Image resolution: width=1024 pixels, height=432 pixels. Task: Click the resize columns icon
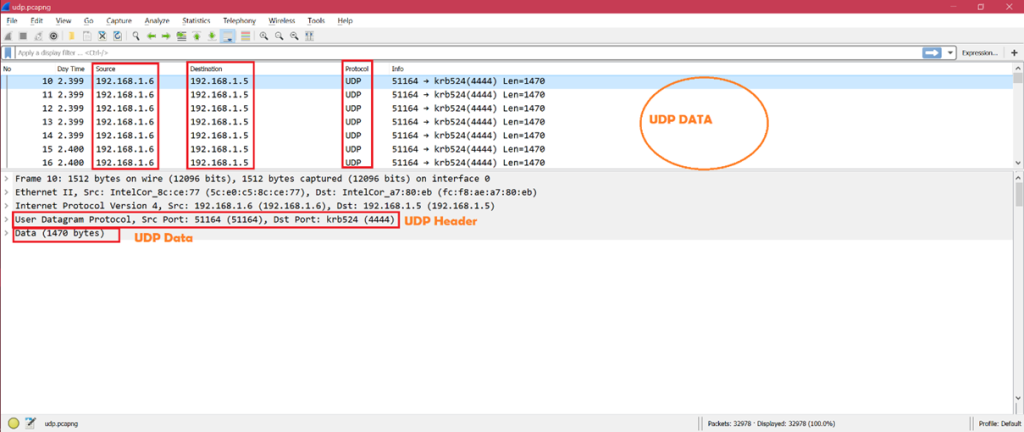(x=310, y=36)
